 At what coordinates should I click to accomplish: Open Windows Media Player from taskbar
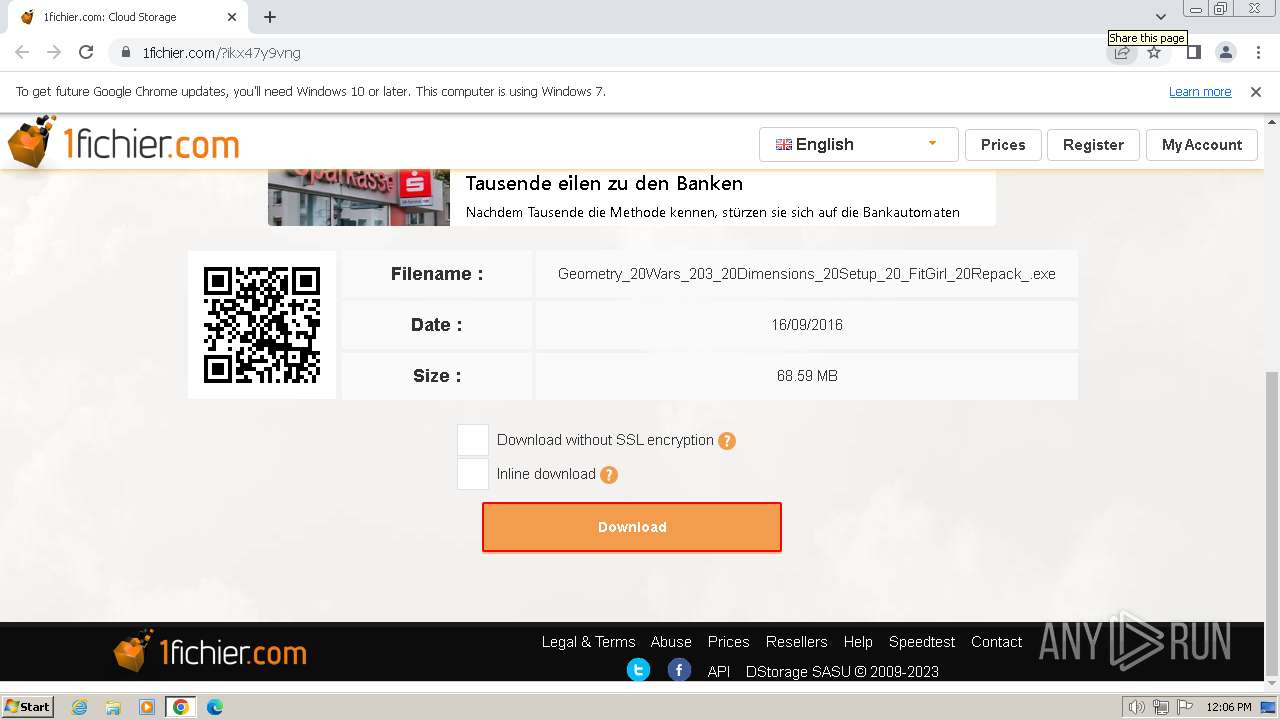click(147, 707)
